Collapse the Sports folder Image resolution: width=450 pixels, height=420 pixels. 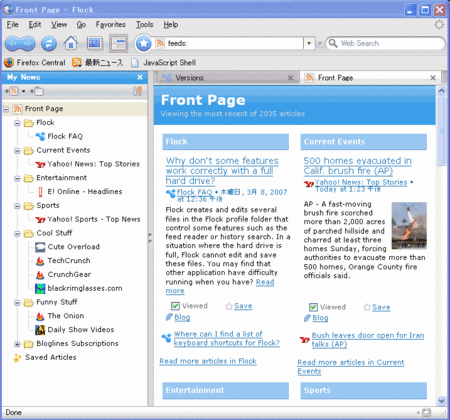tap(17, 206)
